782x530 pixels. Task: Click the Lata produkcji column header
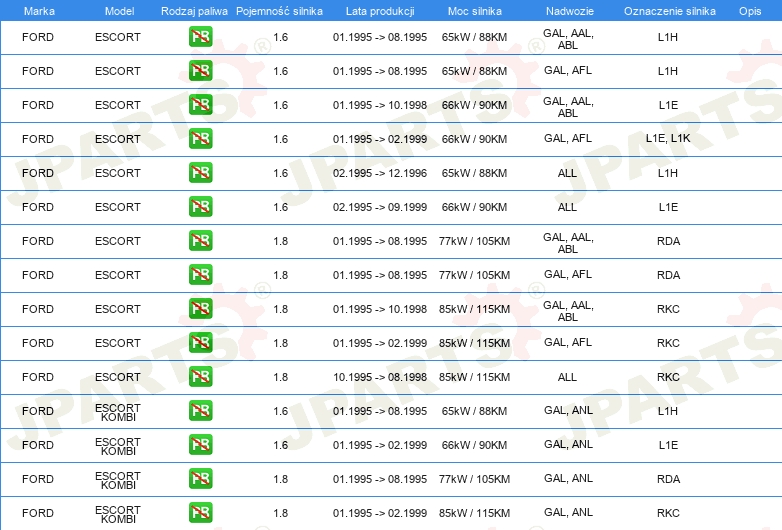point(380,11)
